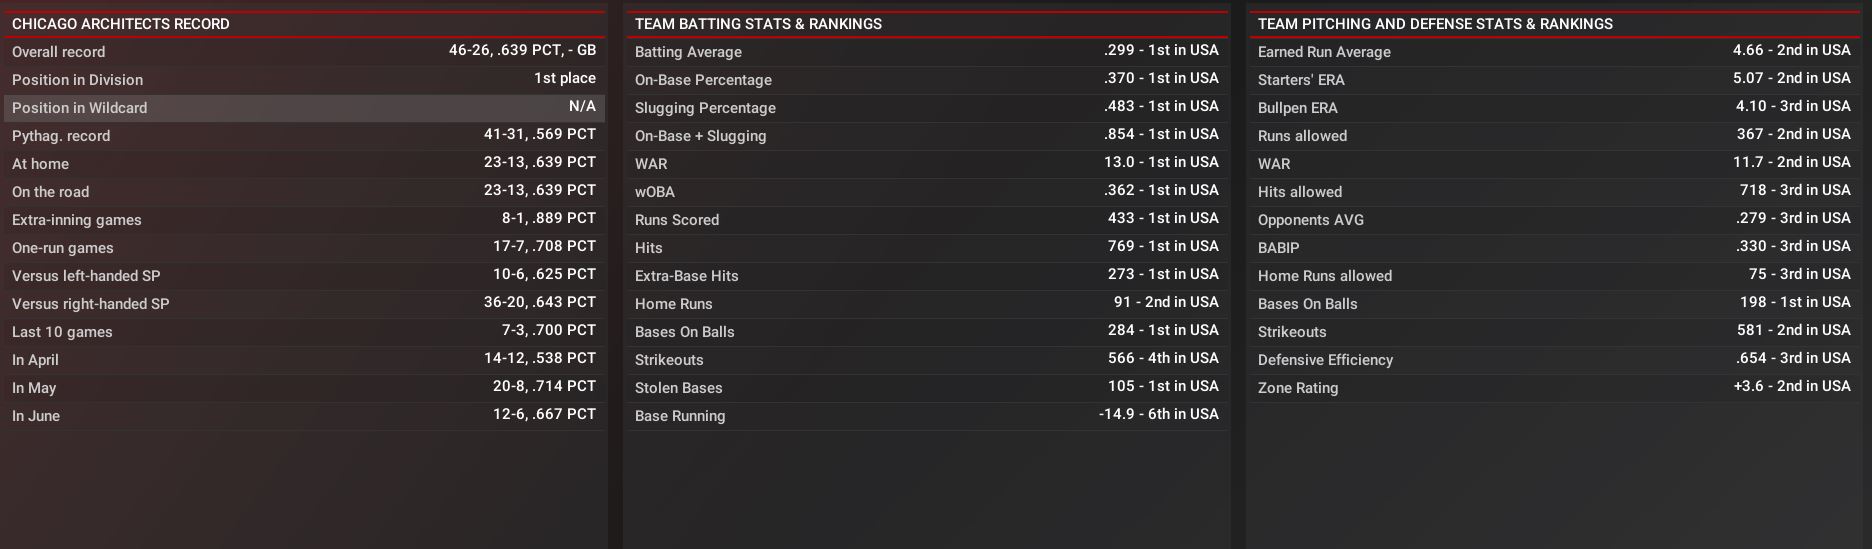Image resolution: width=1872 pixels, height=549 pixels.
Task: Click the In May record row
Action: click(x=304, y=388)
